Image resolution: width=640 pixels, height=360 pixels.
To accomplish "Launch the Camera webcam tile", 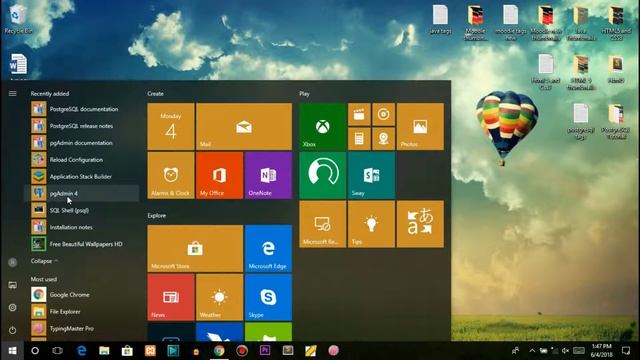I will (383, 139).
